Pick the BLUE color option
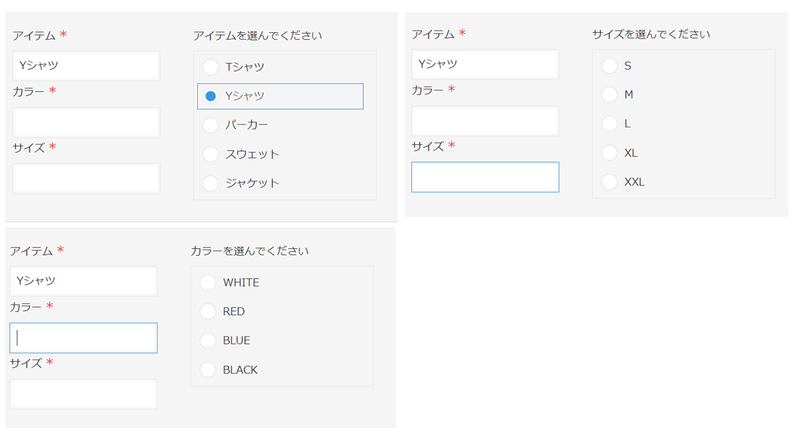The image size is (800, 437). (x=208, y=340)
